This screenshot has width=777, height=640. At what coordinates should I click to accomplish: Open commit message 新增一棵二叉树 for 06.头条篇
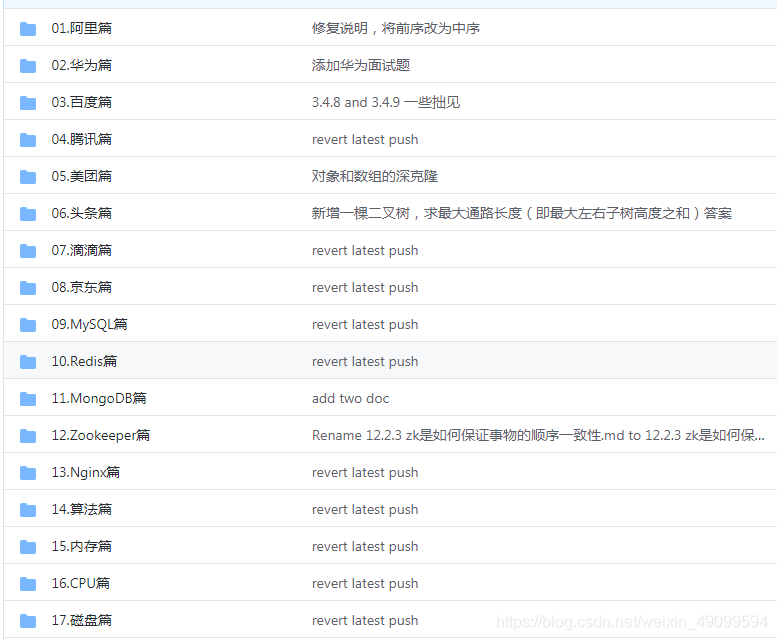click(x=522, y=213)
